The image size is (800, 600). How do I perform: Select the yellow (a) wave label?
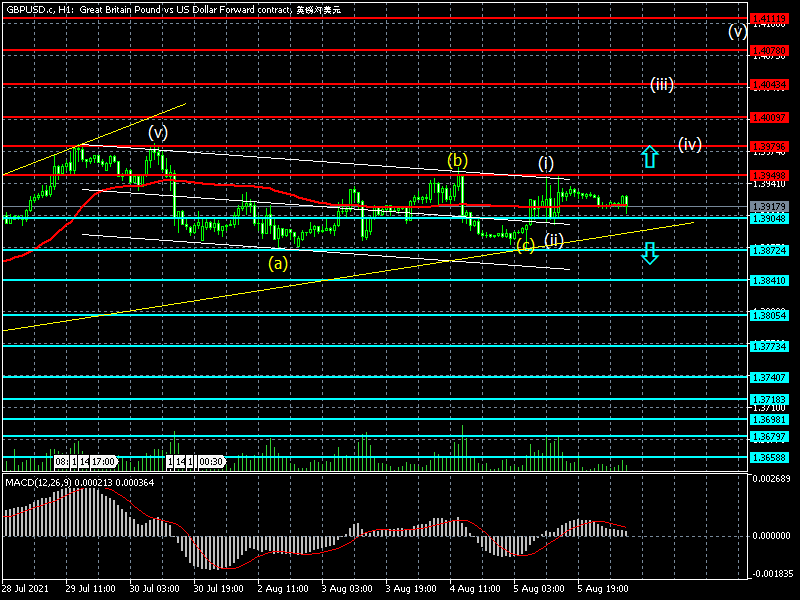pyautogui.click(x=278, y=264)
